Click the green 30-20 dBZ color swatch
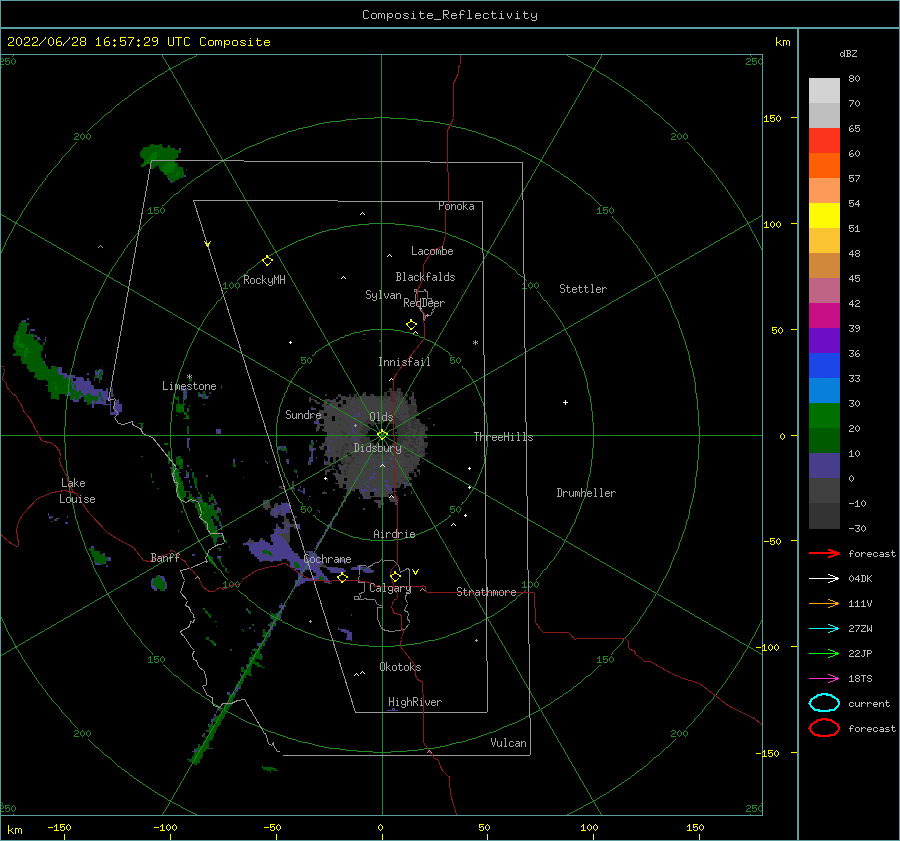 824,416
